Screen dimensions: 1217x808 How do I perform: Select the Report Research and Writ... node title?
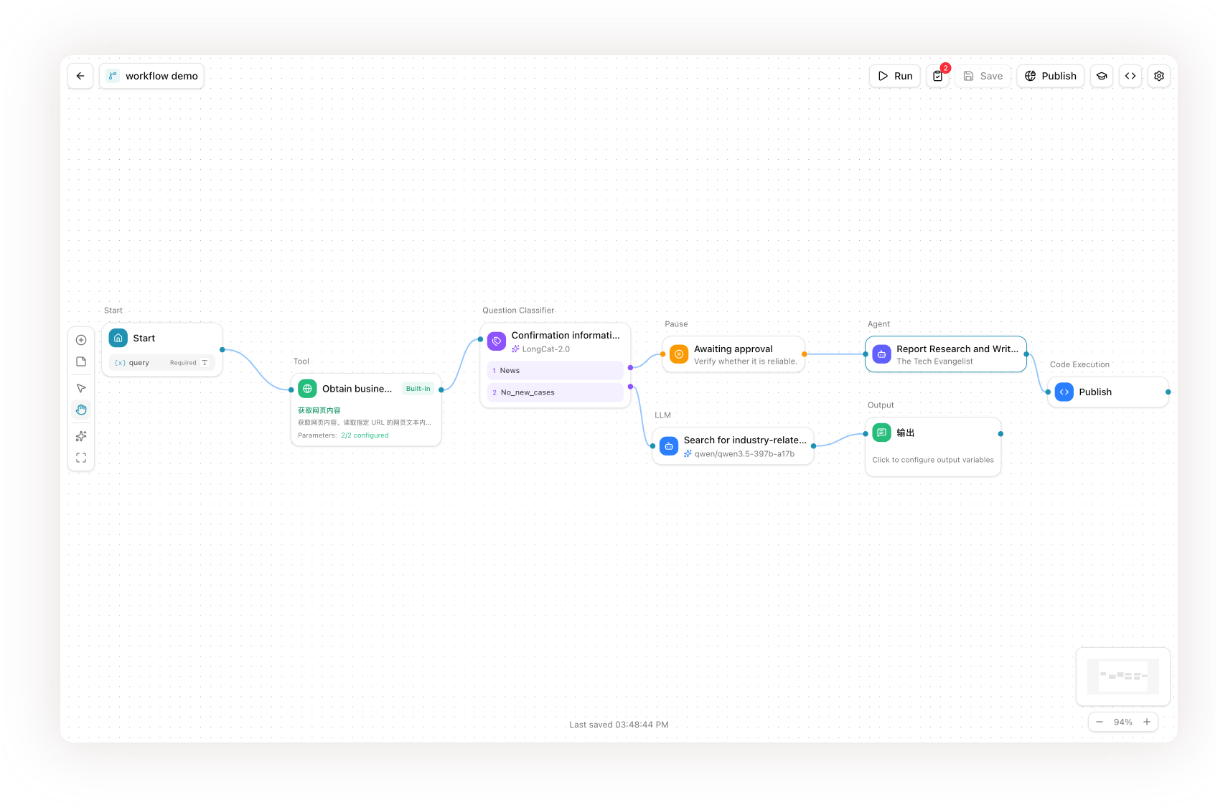point(958,349)
